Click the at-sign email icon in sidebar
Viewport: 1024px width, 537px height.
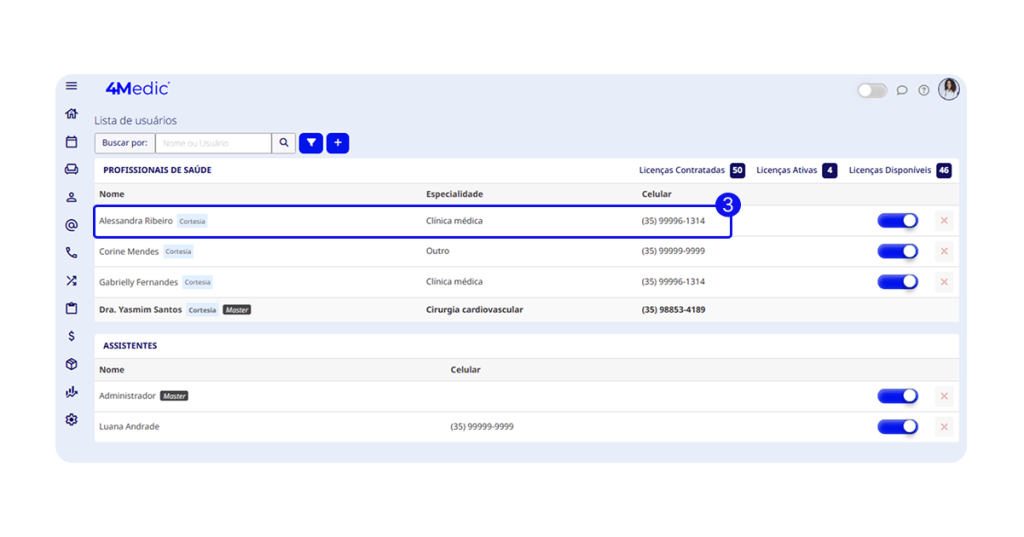tap(71, 225)
